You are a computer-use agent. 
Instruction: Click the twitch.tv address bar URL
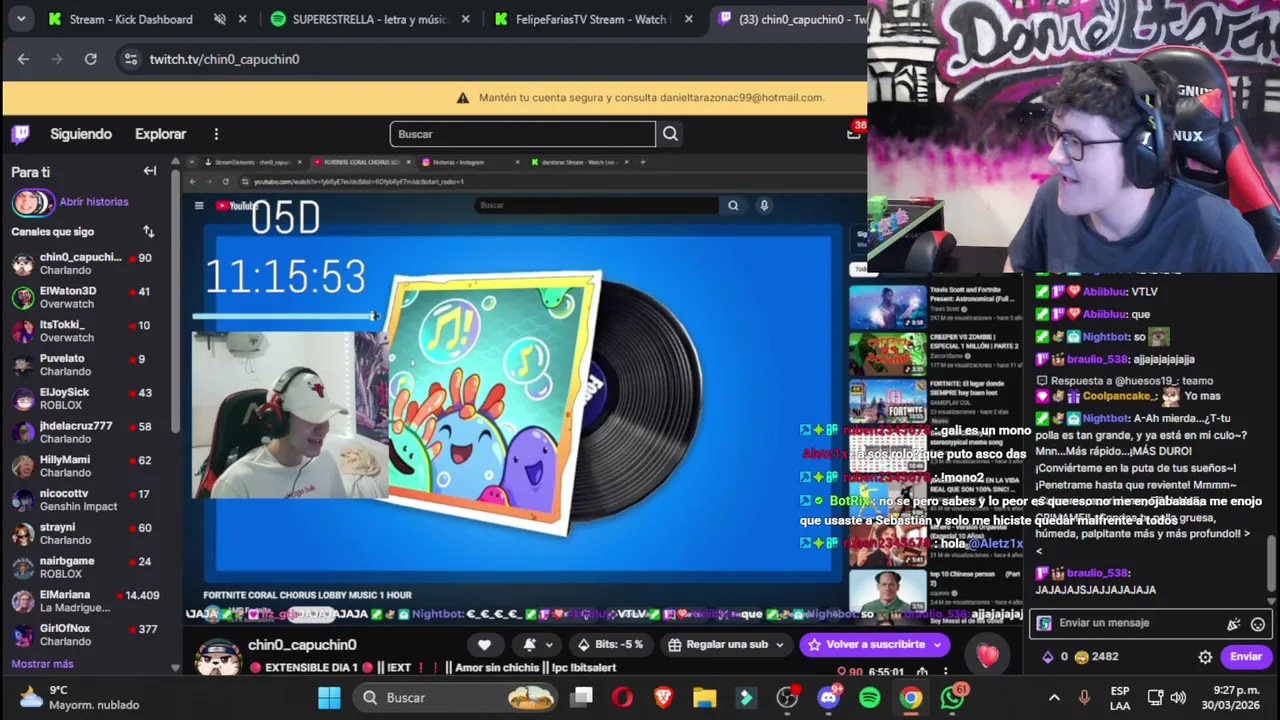tap(224, 59)
